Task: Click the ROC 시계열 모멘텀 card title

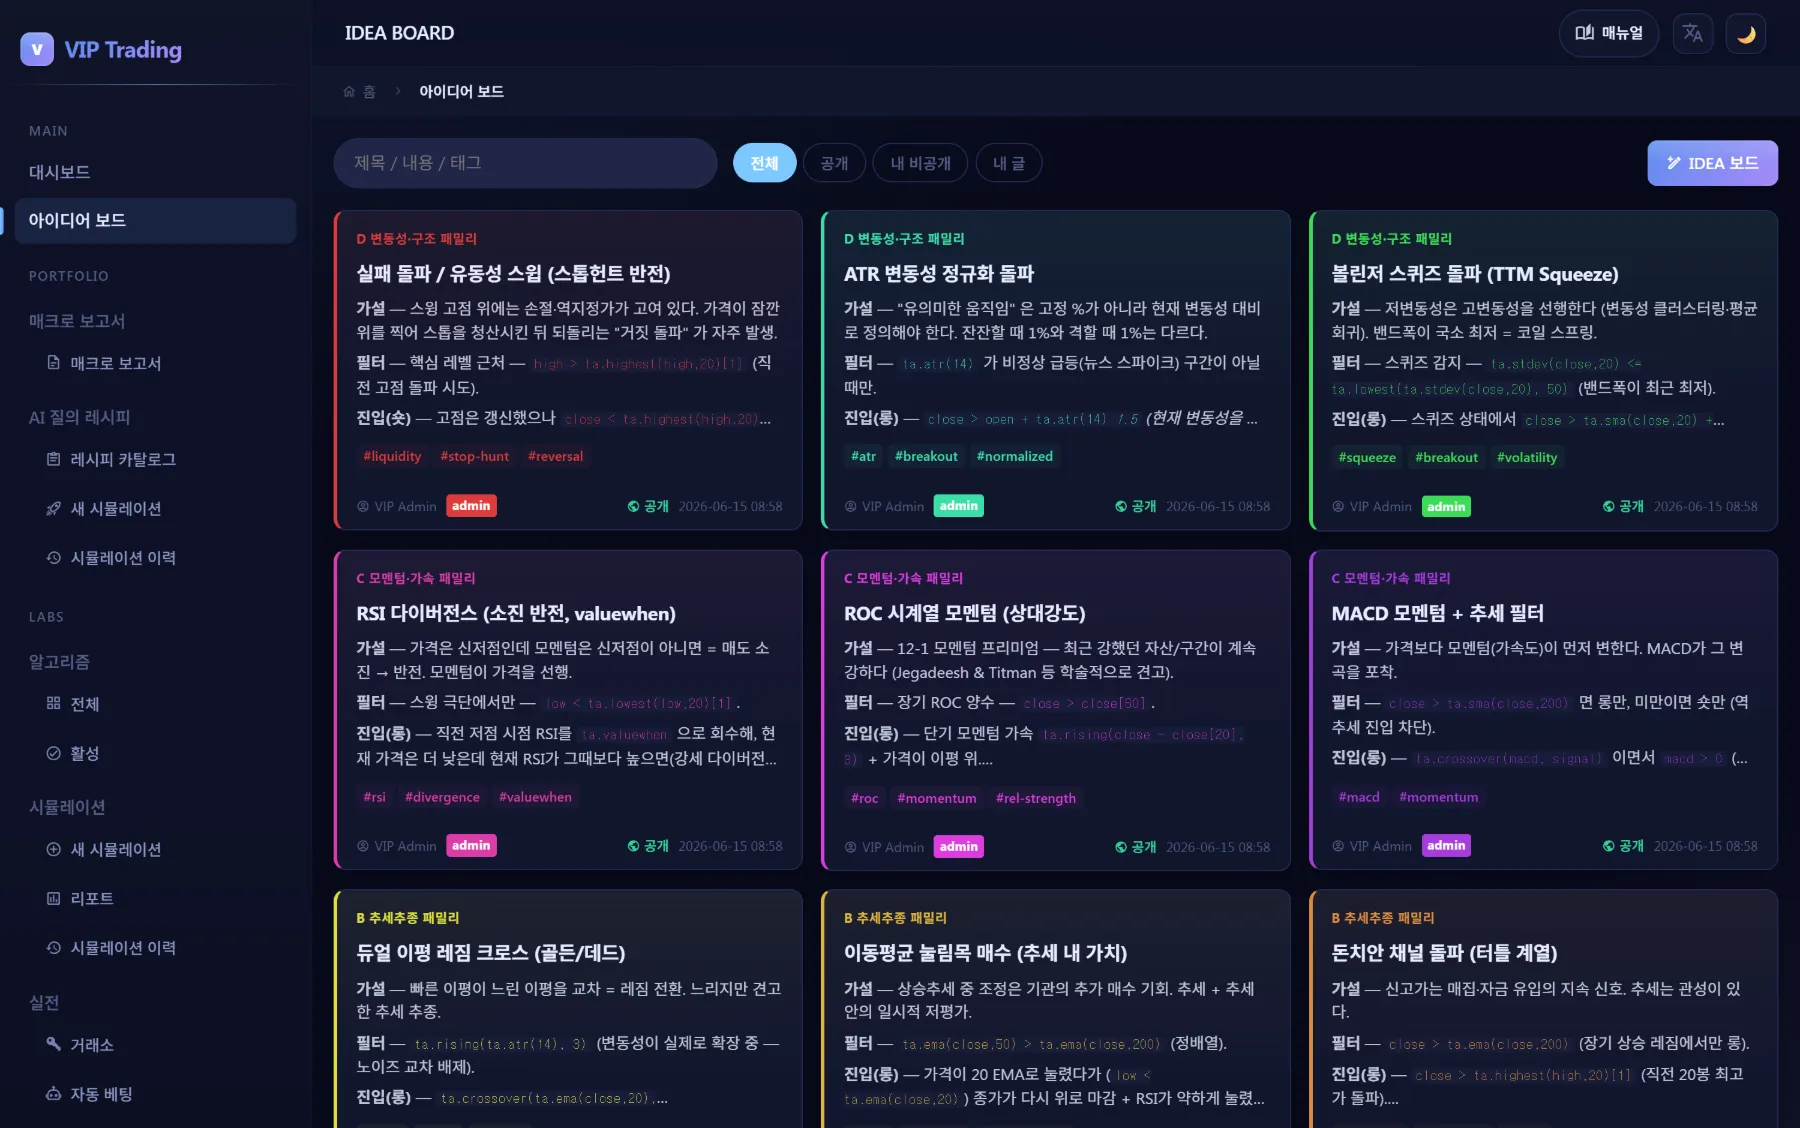Action: [x=965, y=614]
